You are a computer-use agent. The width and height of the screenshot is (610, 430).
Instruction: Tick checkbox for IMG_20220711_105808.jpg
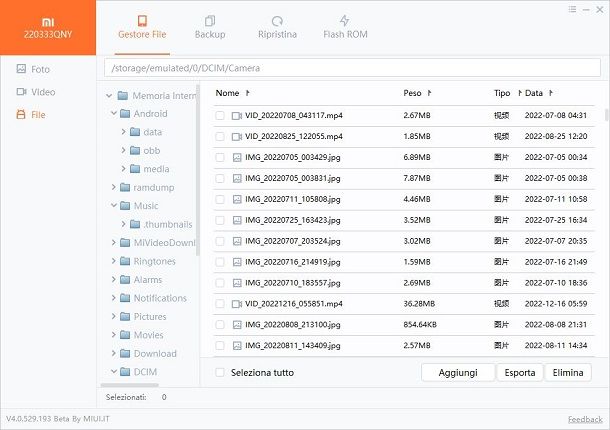click(x=220, y=199)
